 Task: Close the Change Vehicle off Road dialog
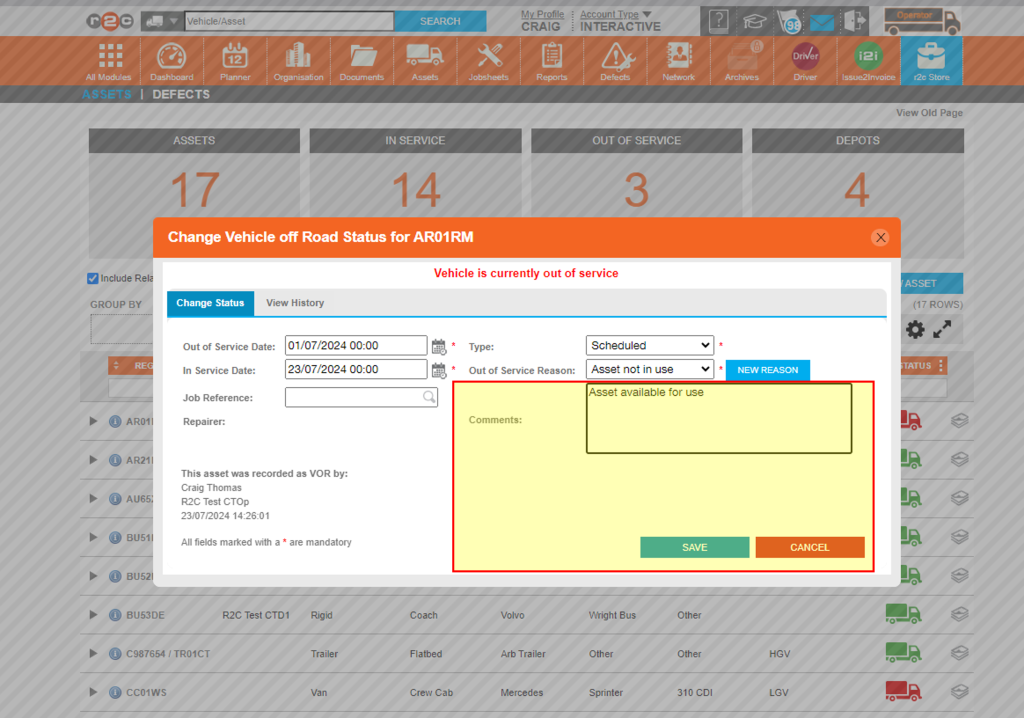pyautogui.click(x=880, y=237)
